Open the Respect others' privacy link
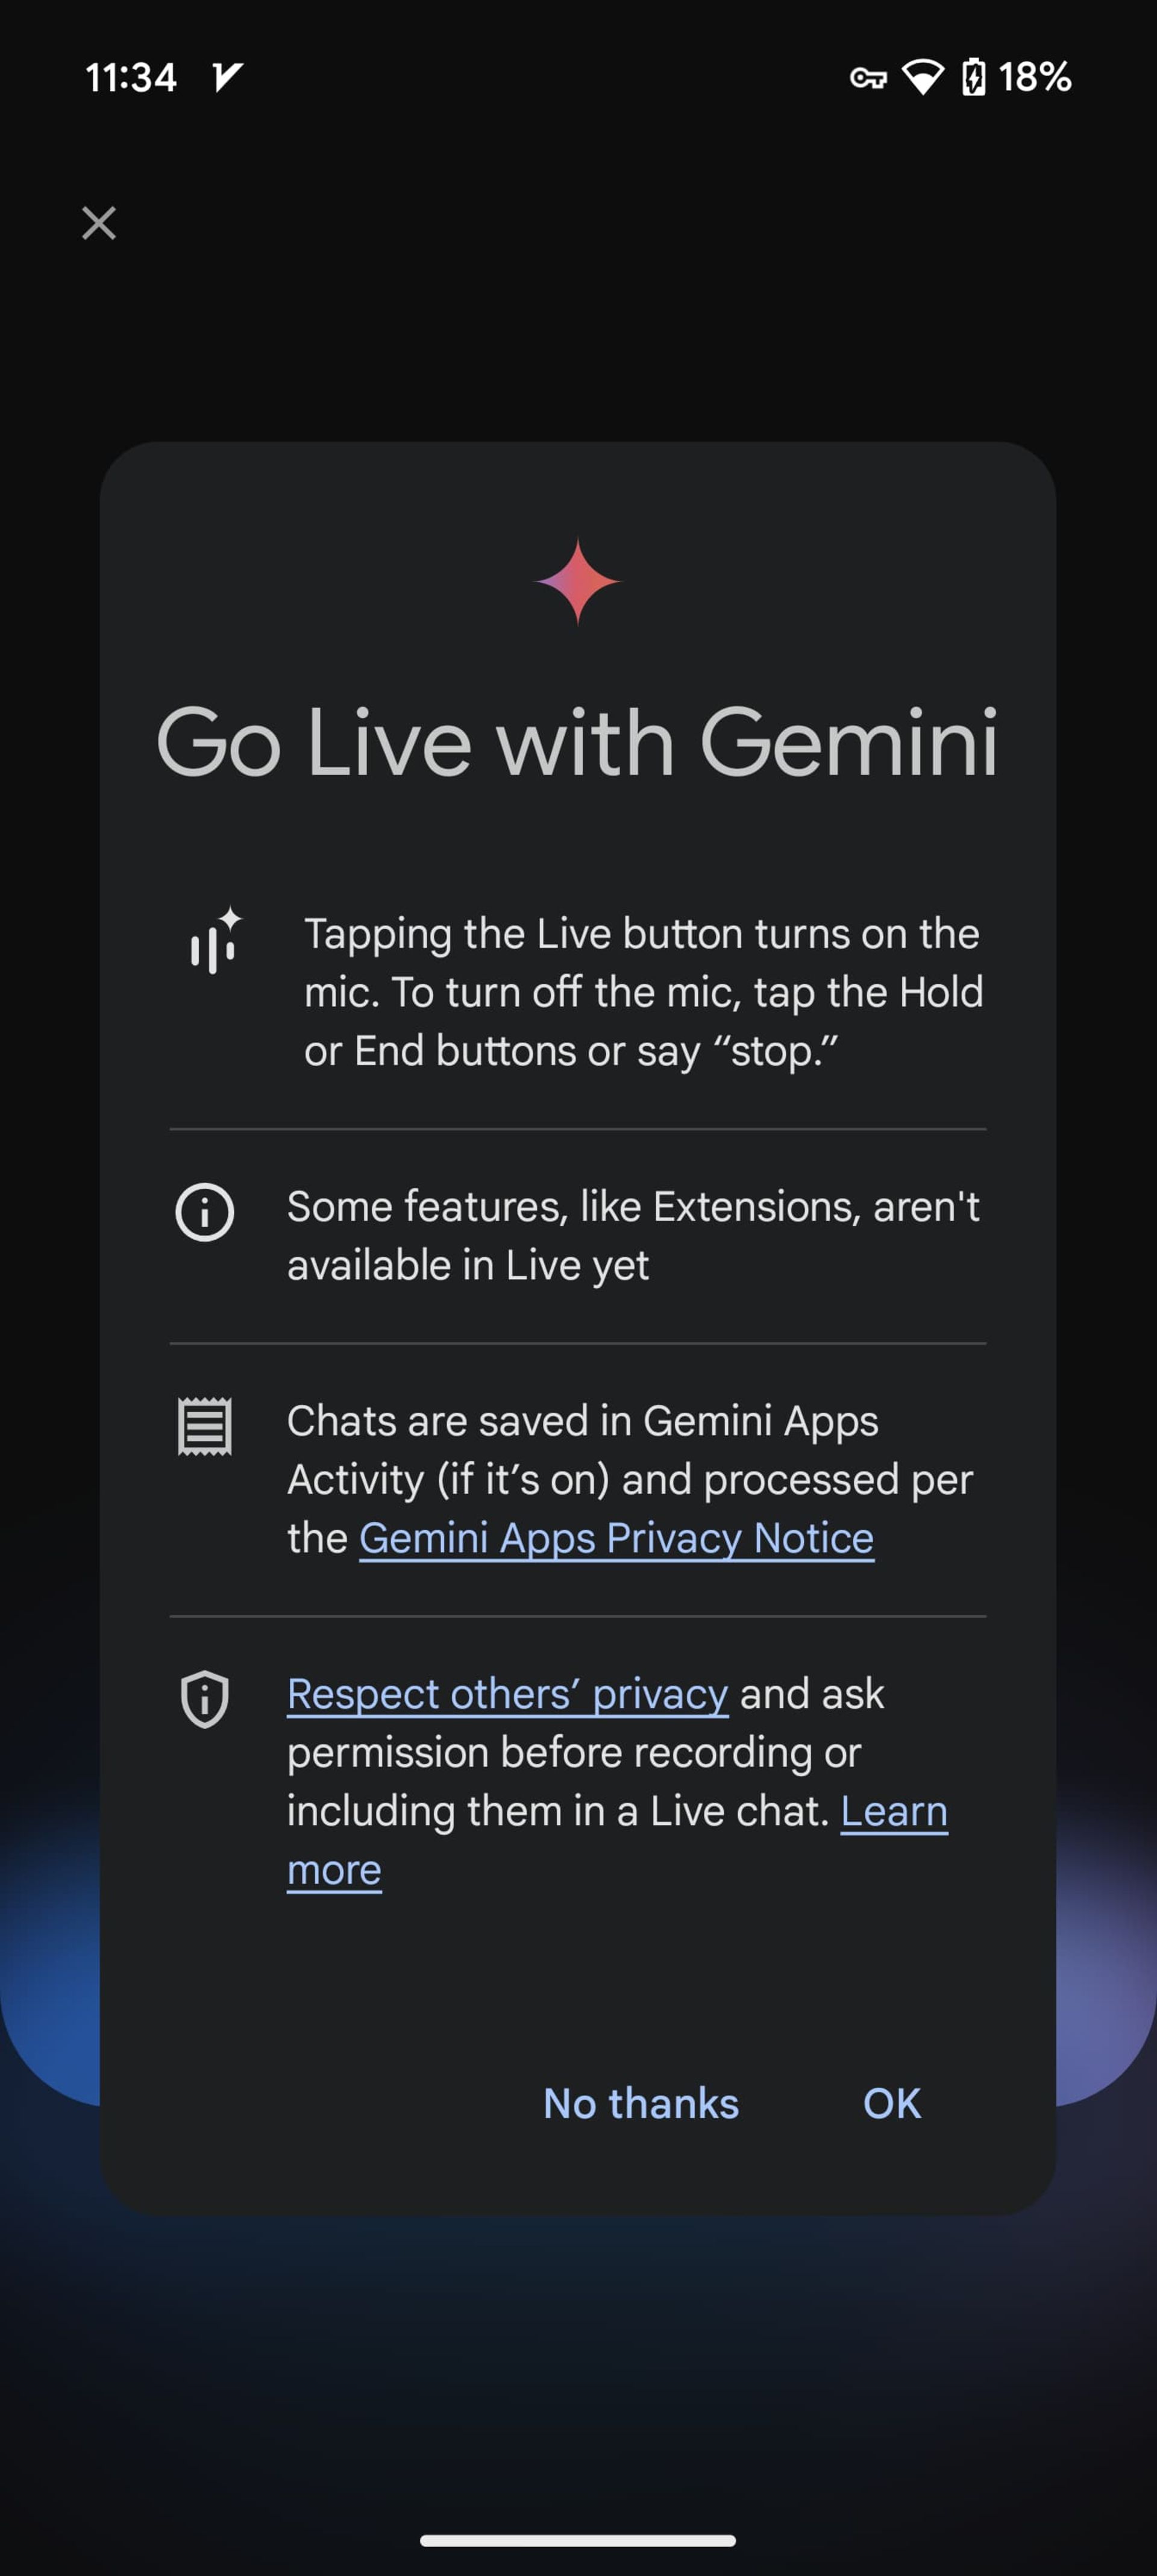1157x2576 pixels. 507,1694
